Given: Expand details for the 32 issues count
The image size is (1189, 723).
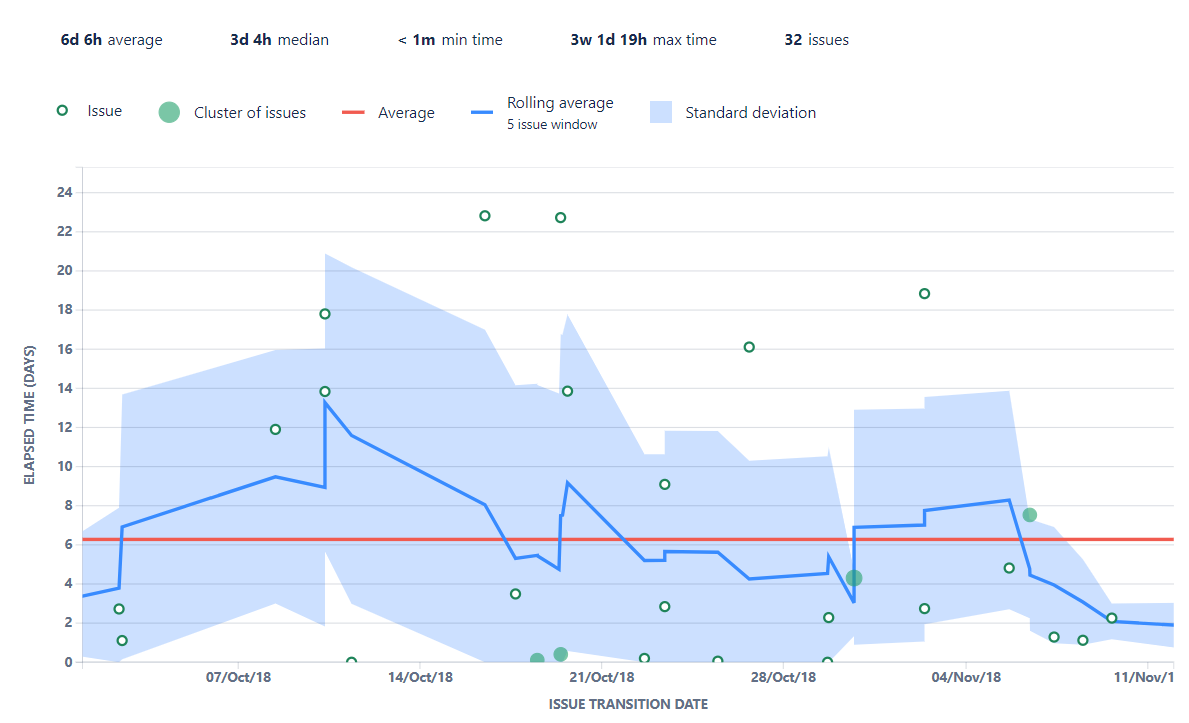Looking at the screenshot, I should click(x=817, y=40).
